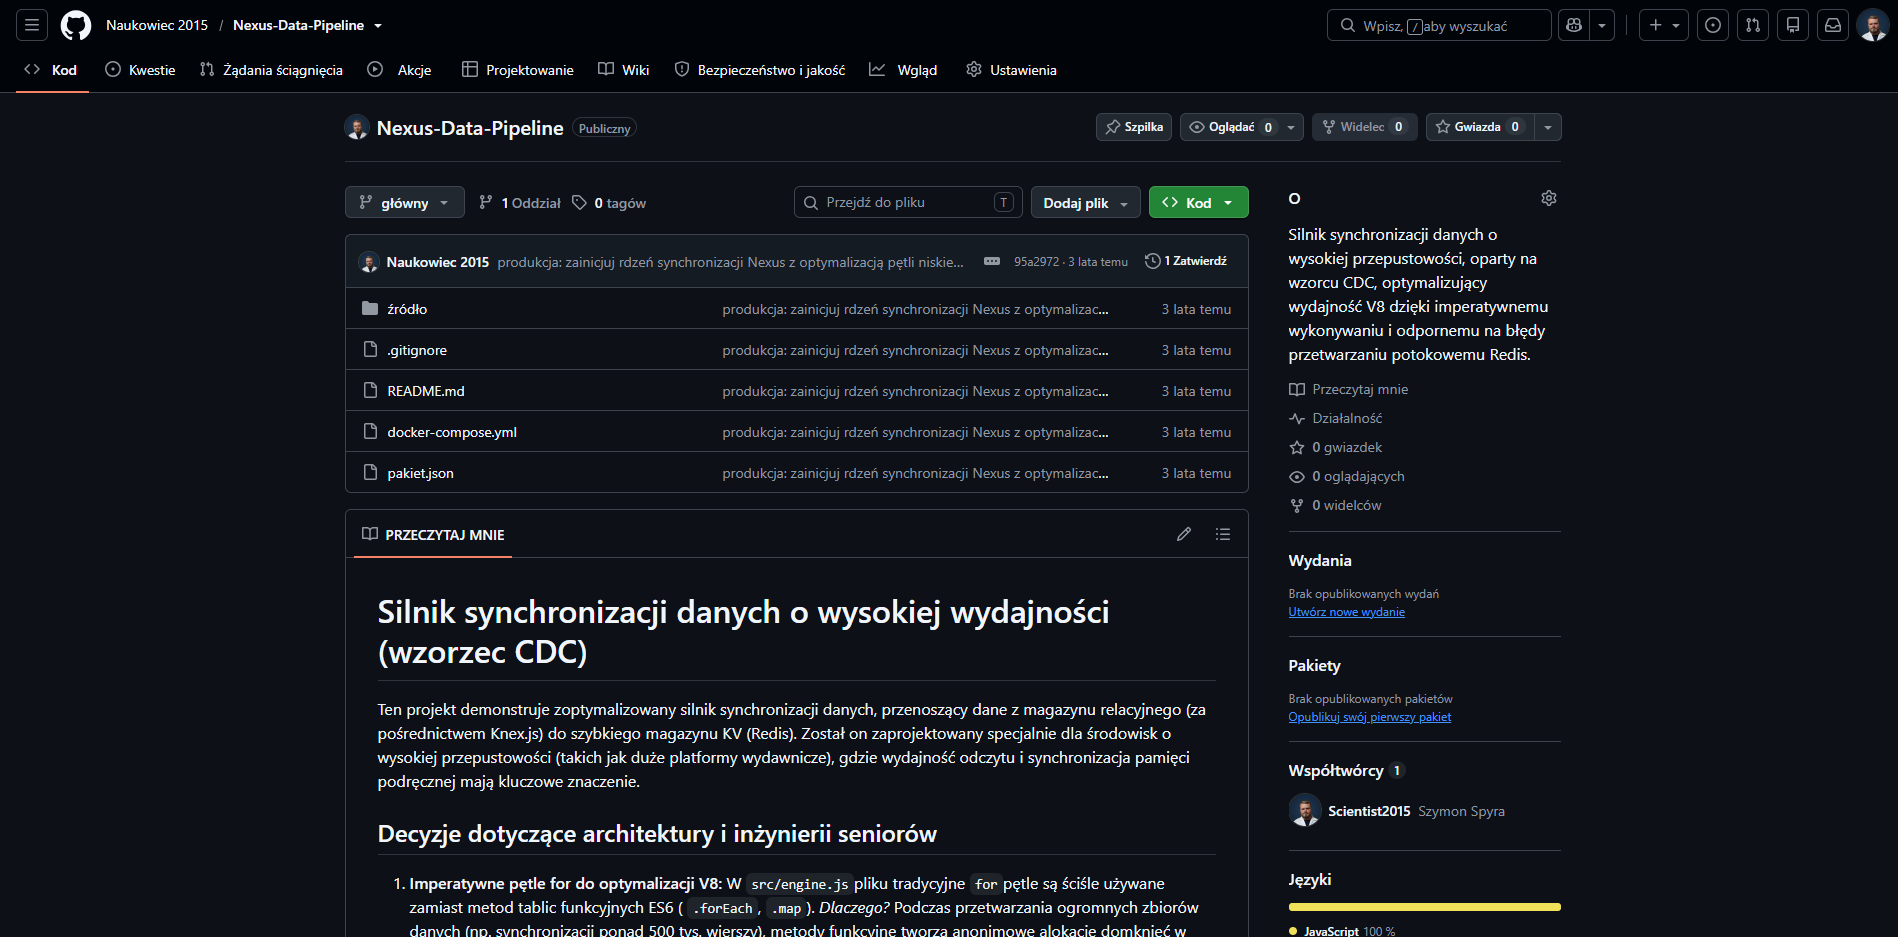This screenshot has width=1898, height=937.
Task: Open the green Kod dropdown button
Action: pyautogui.click(x=1199, y=202)
